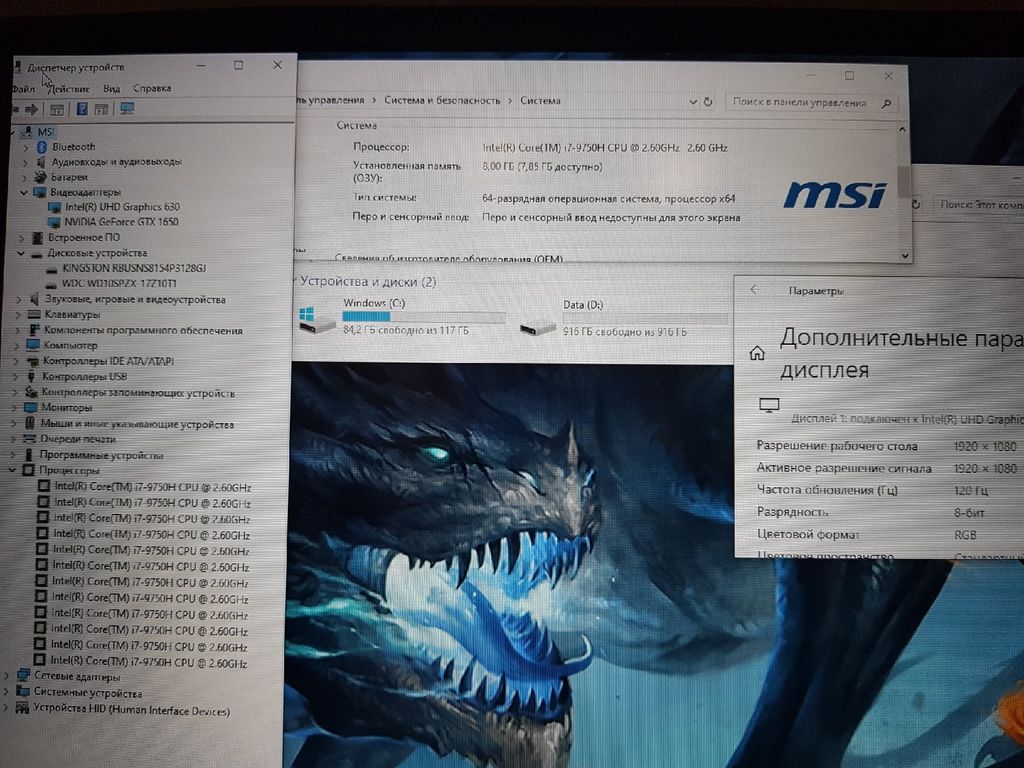Collapse the Процессоры node
Viewport: 1024px width, 768px height.
point(13,470)
